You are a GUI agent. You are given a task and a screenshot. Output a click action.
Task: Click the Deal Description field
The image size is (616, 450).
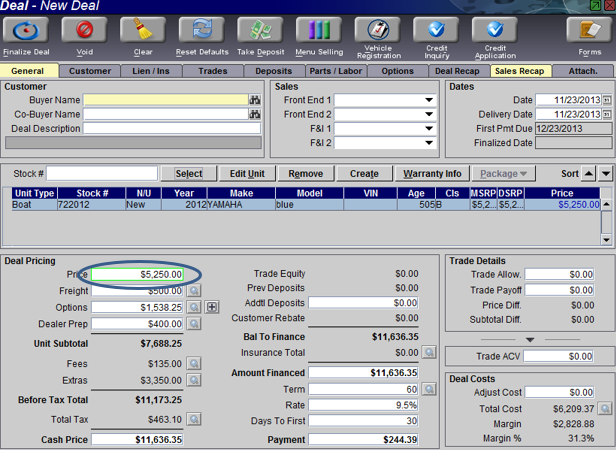(x=172, y=129)
